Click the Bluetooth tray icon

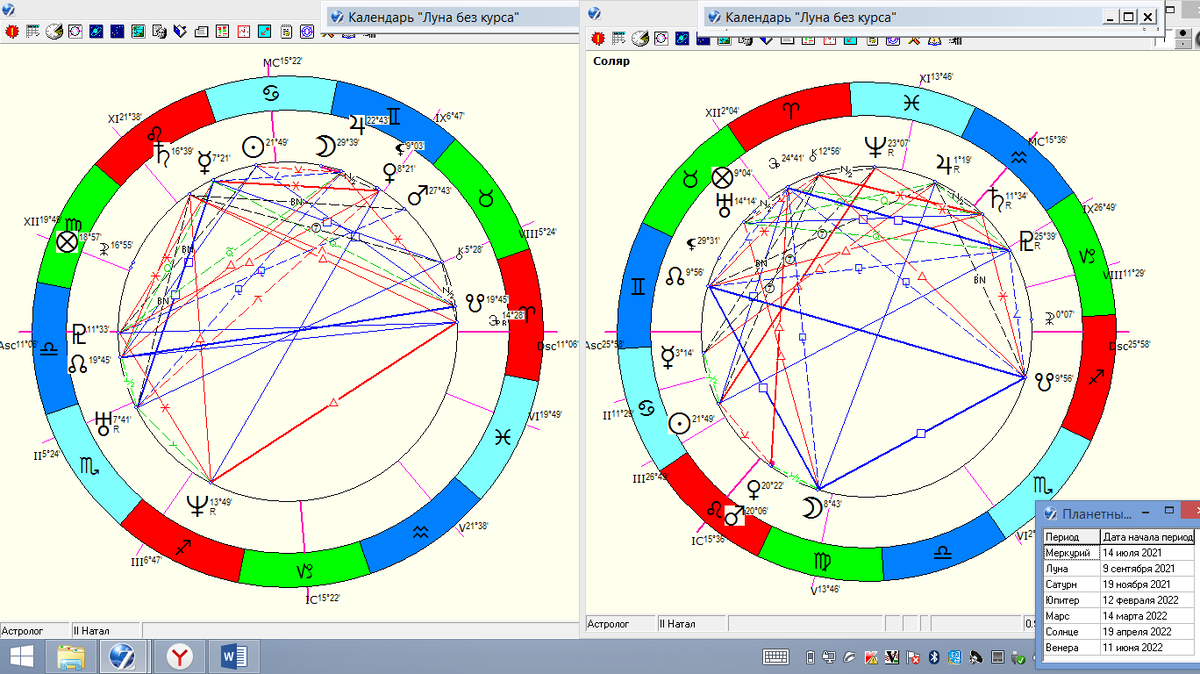coord(934,657)
